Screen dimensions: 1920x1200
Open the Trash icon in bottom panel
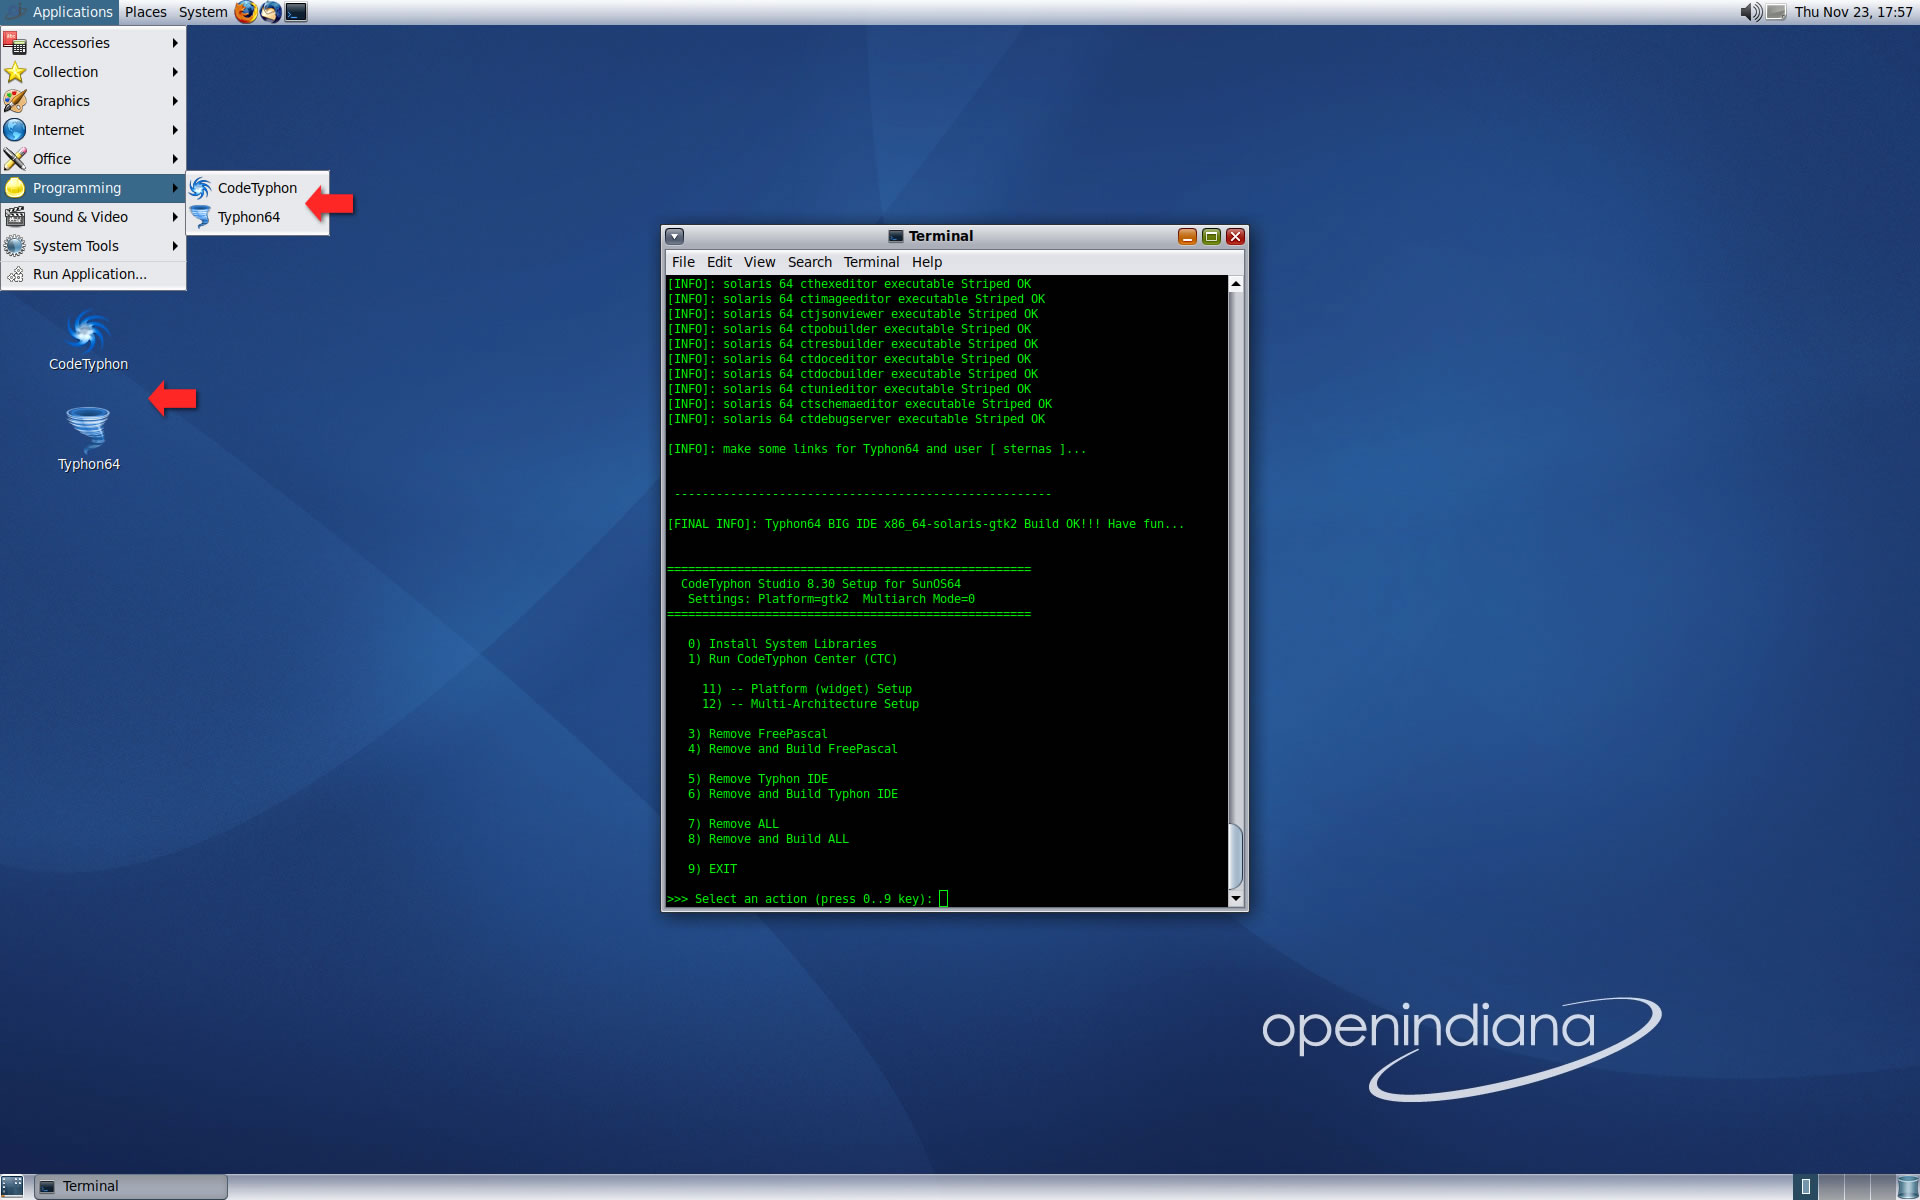point(1908,1187)
